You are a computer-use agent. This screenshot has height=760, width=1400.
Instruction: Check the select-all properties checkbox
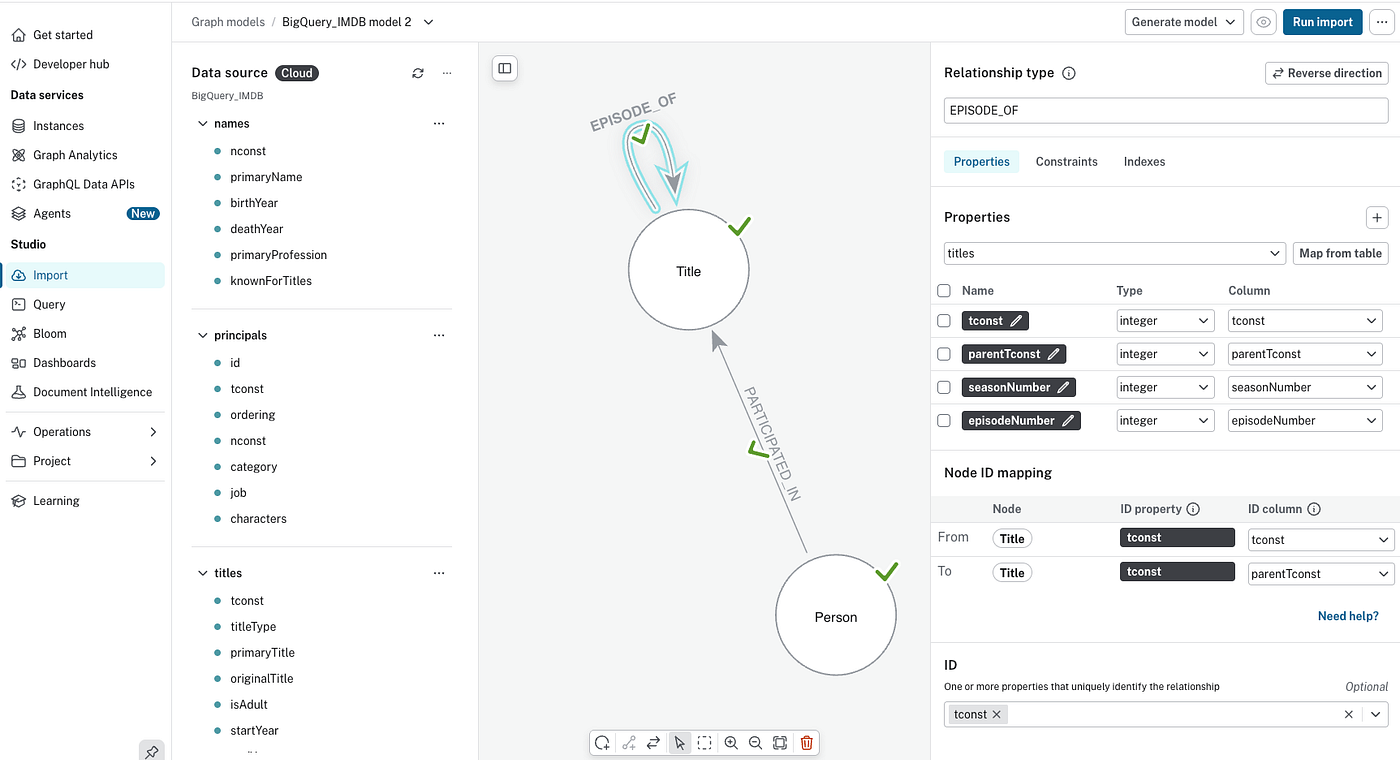(x=944, y=291)
